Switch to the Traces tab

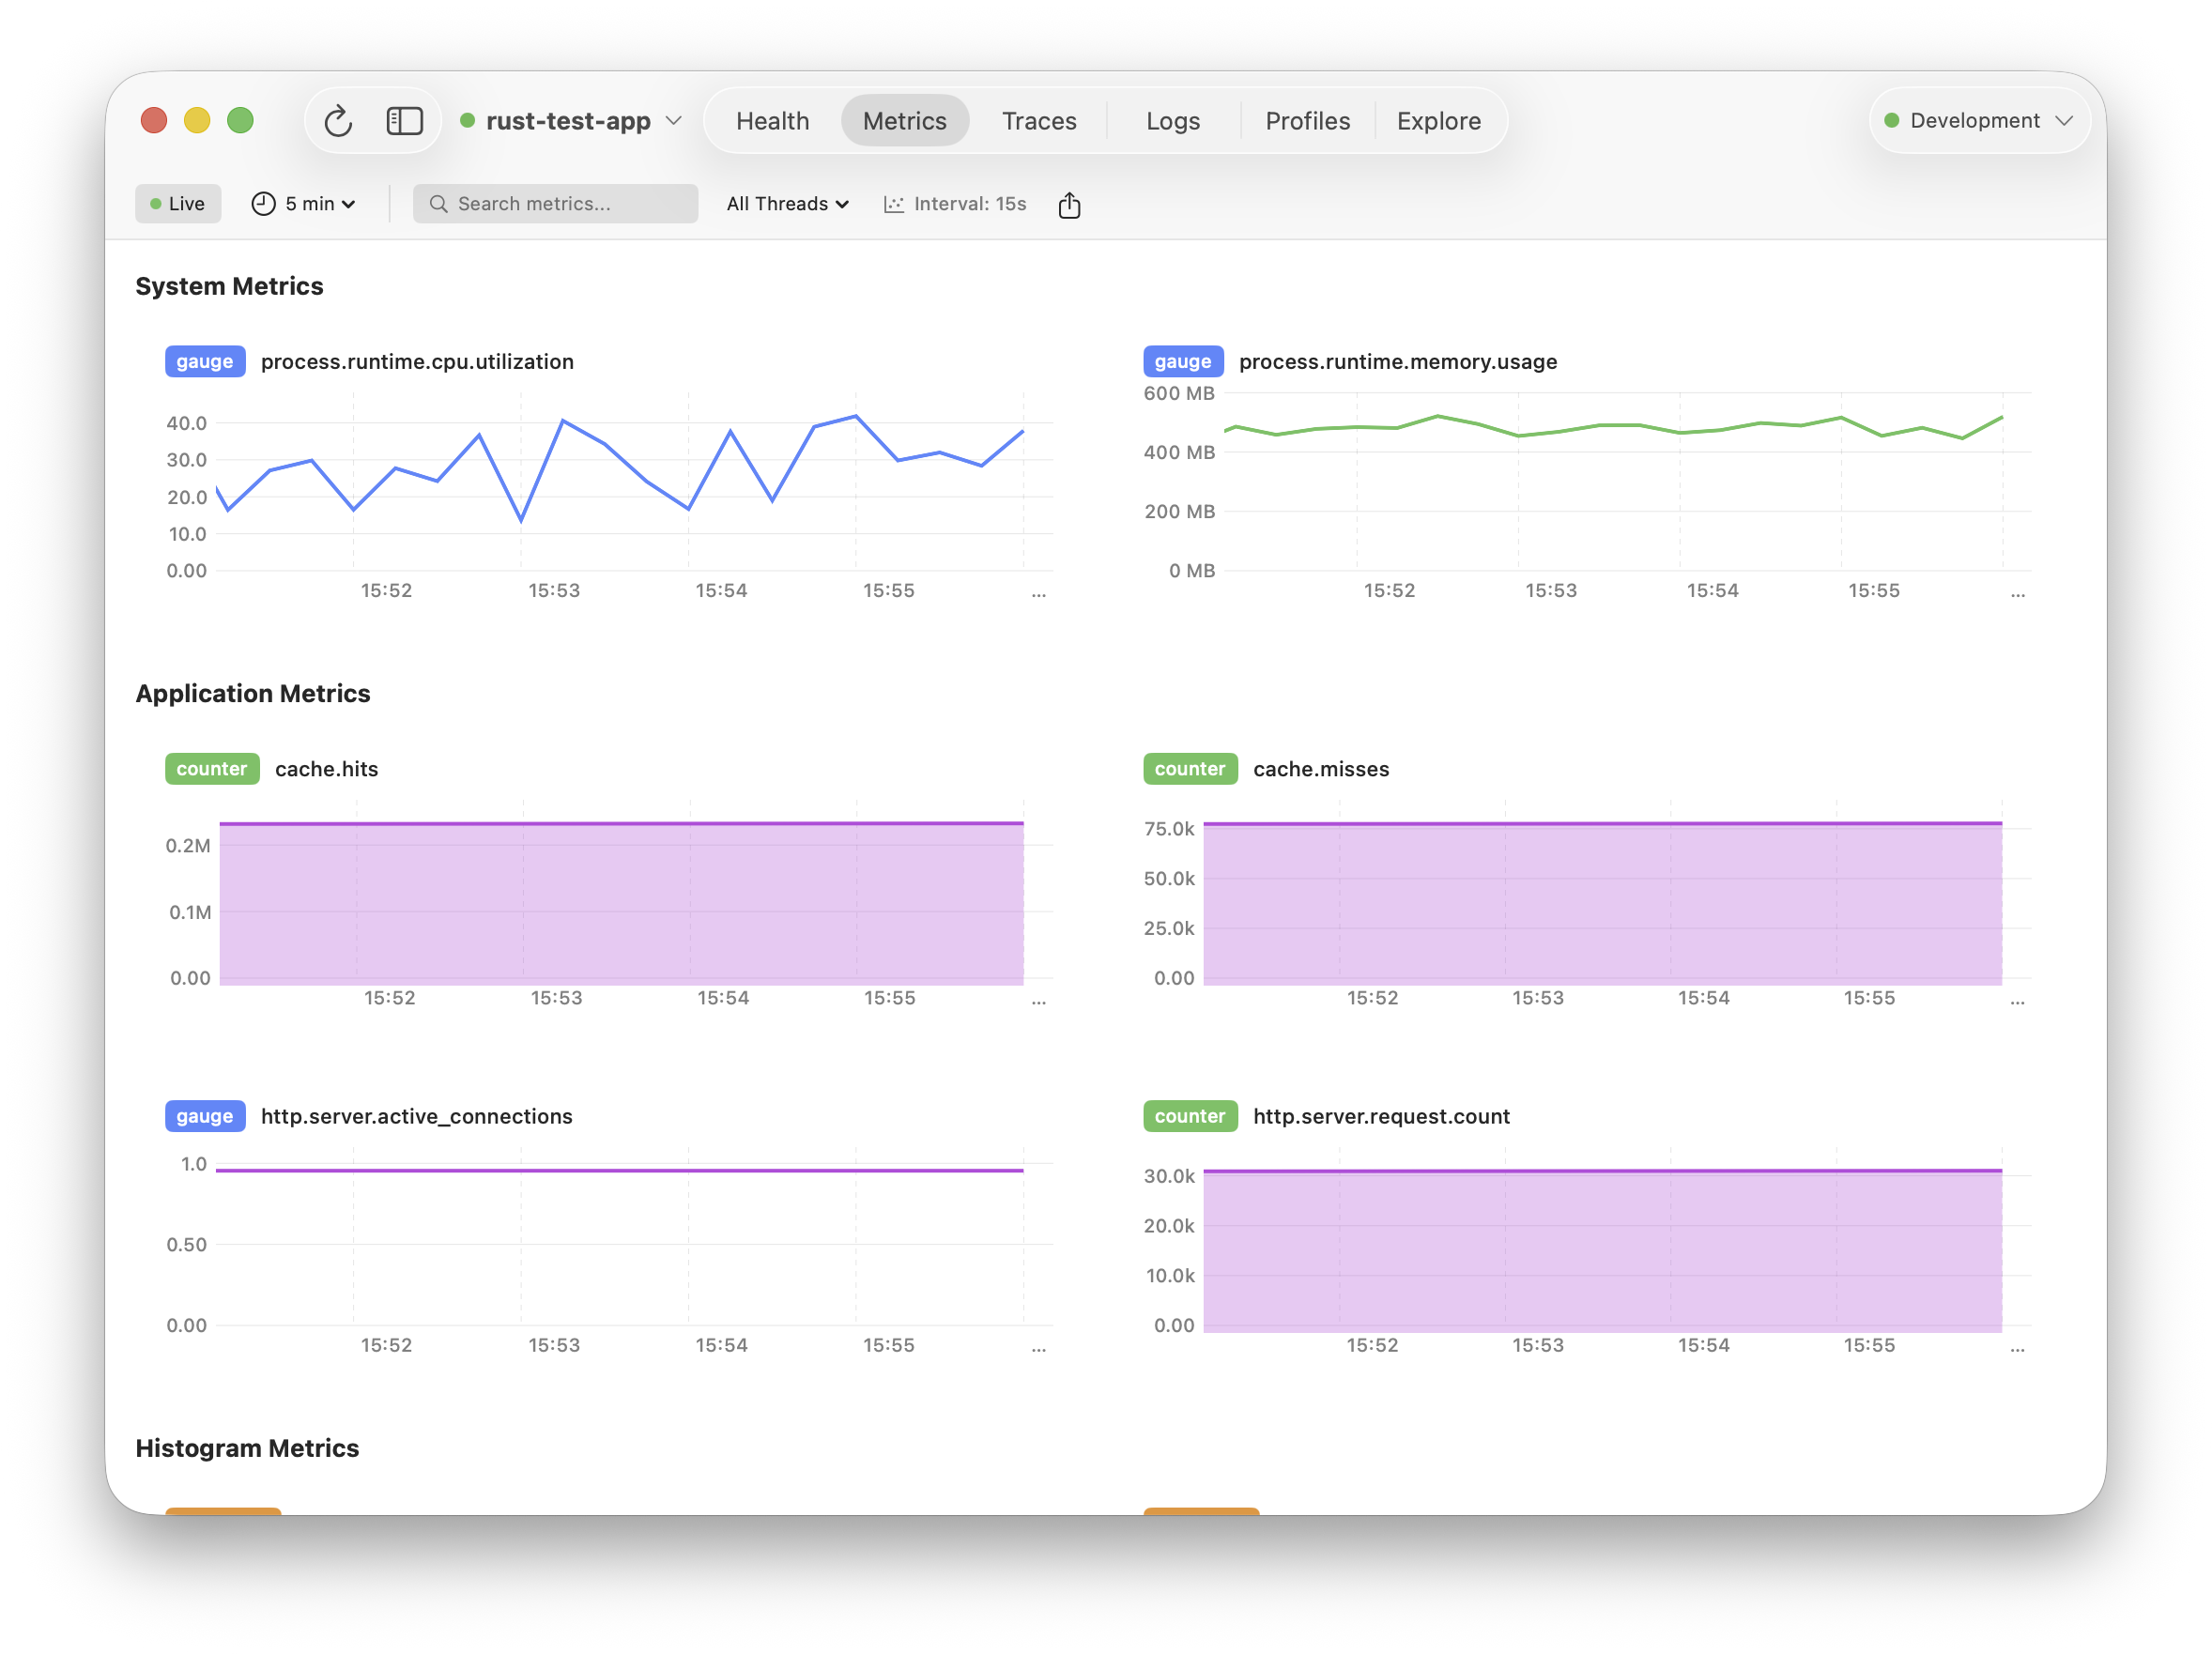click(x=1039, y=120)
